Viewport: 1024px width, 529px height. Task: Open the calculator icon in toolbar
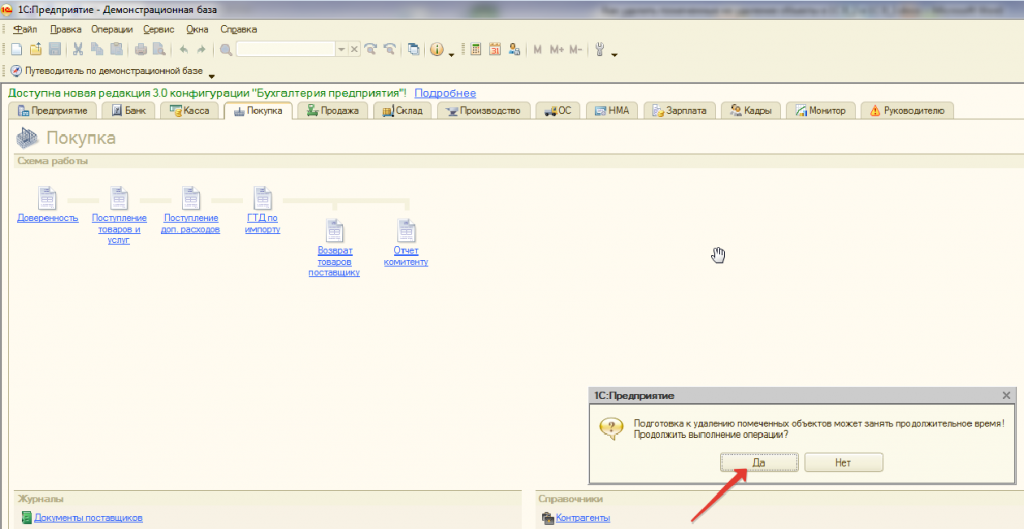click(x=476, y=49)
